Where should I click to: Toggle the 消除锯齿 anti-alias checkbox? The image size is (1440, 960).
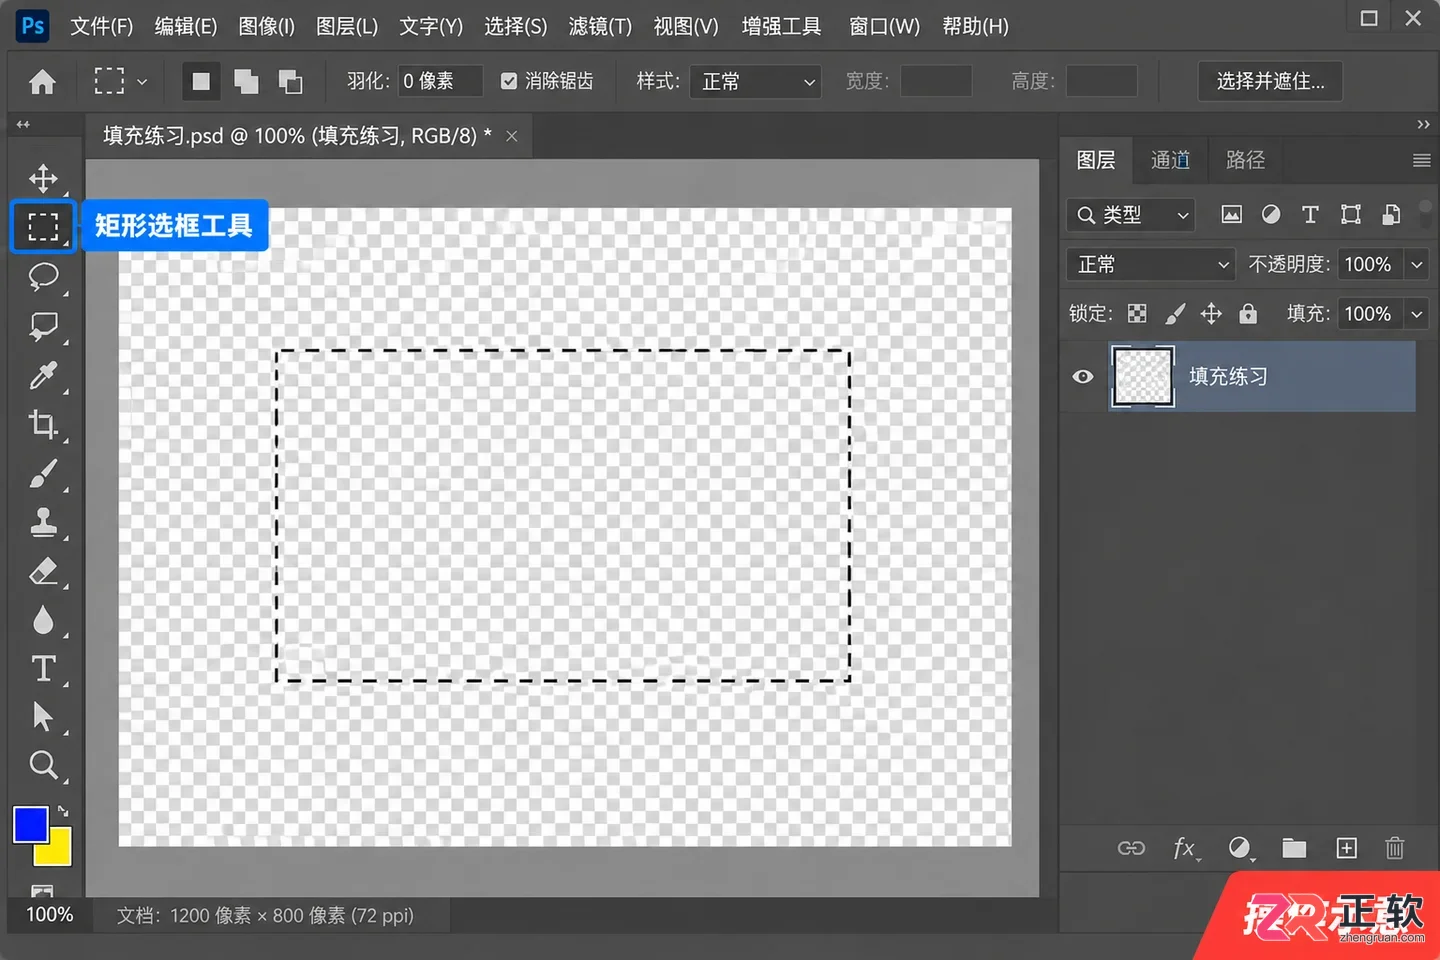tap(509, 81)
